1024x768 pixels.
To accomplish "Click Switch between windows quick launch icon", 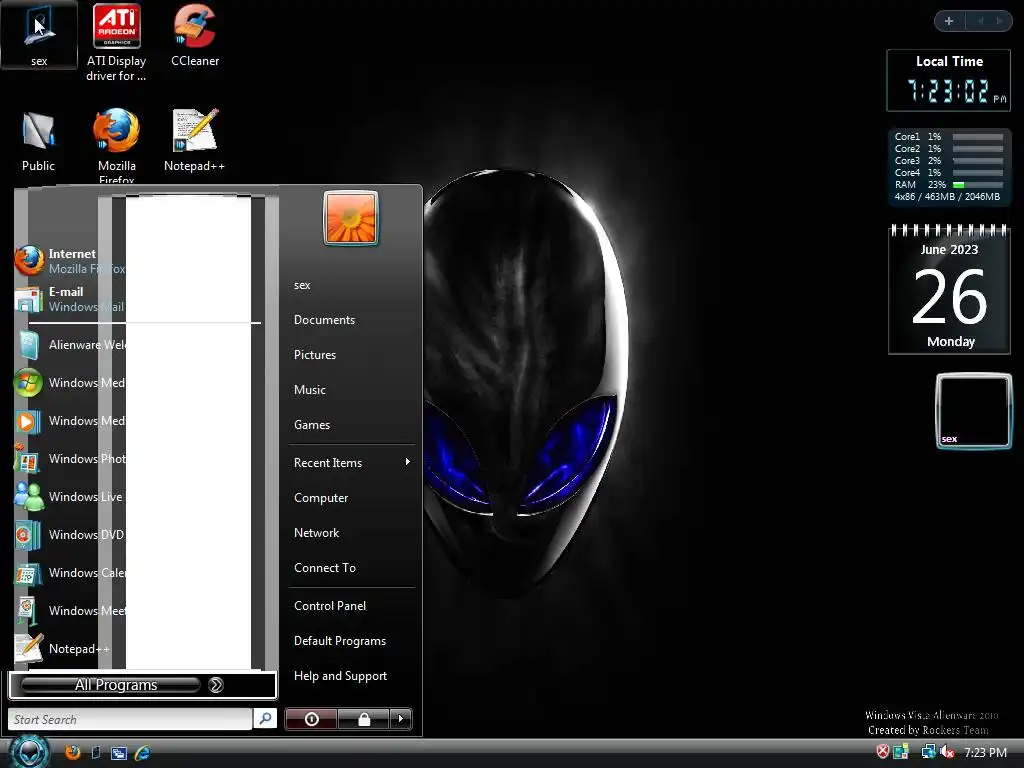I will (119, 752).
